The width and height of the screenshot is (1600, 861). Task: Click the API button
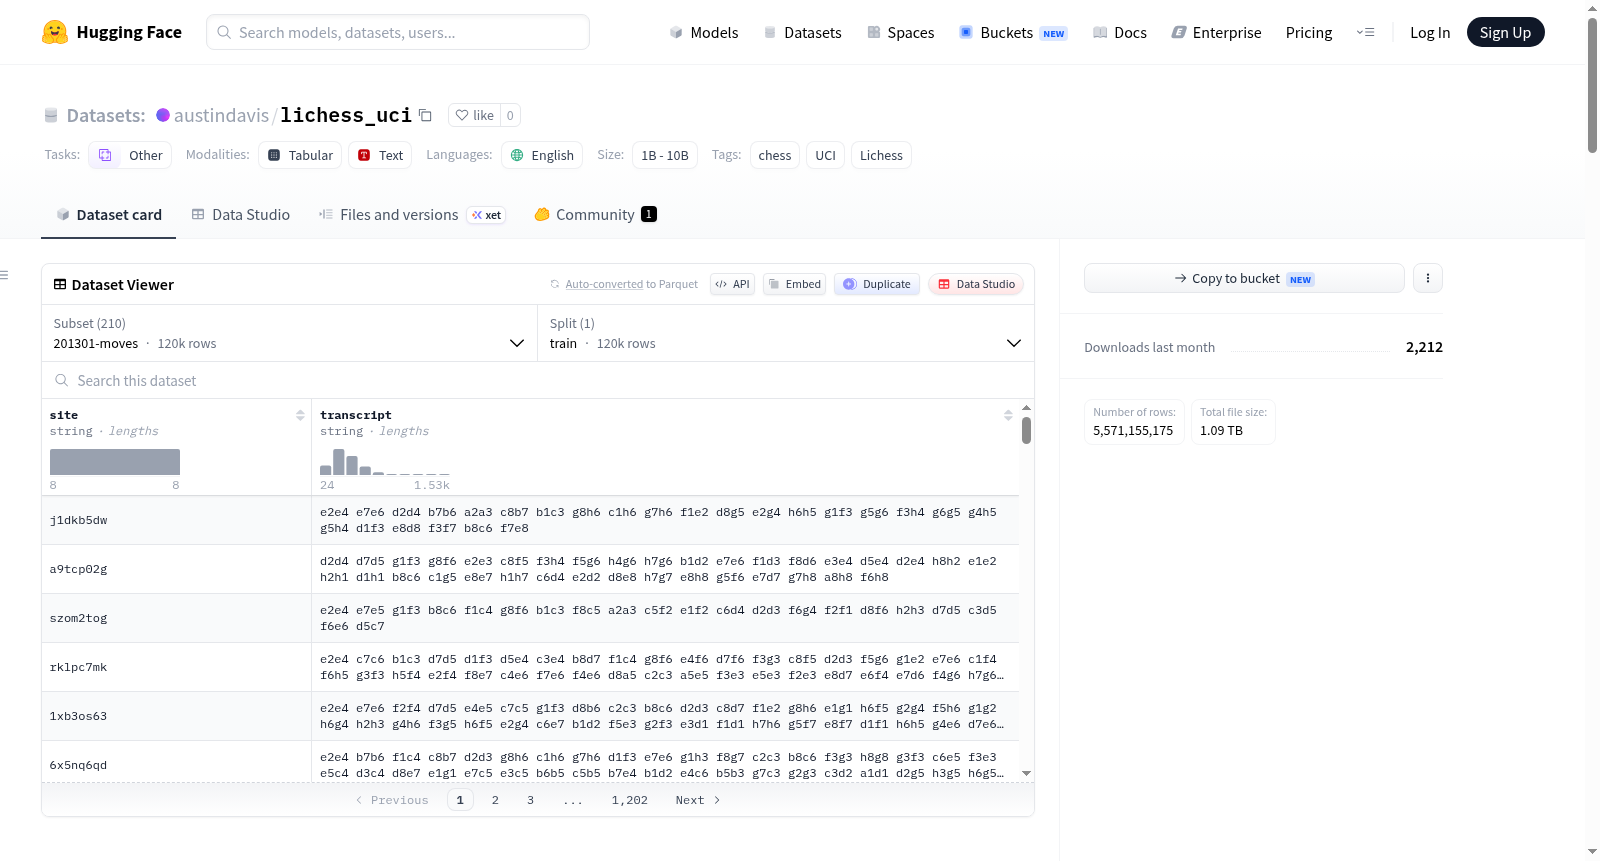click(732, 284)
